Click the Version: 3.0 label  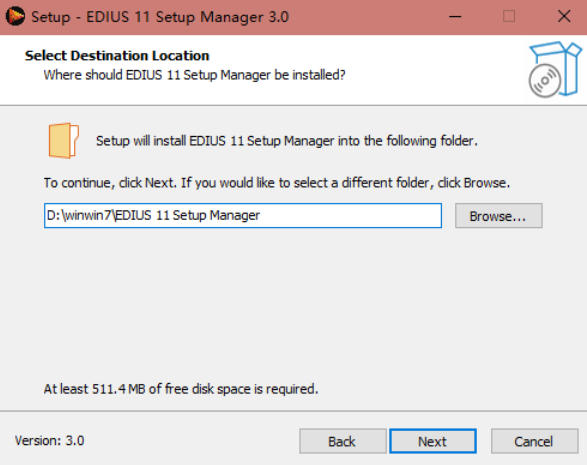(49, 441)
